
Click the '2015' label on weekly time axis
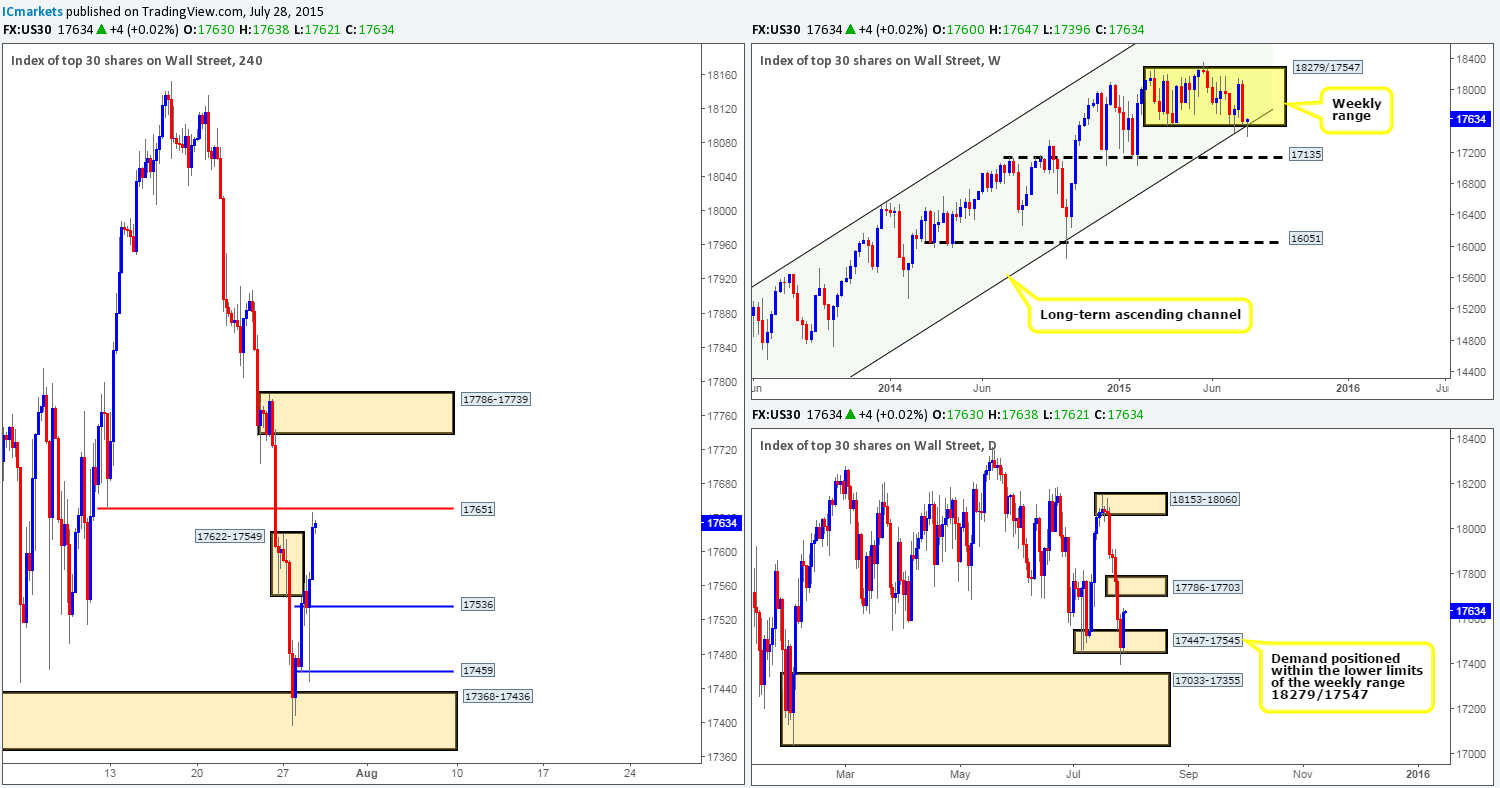1118,388
